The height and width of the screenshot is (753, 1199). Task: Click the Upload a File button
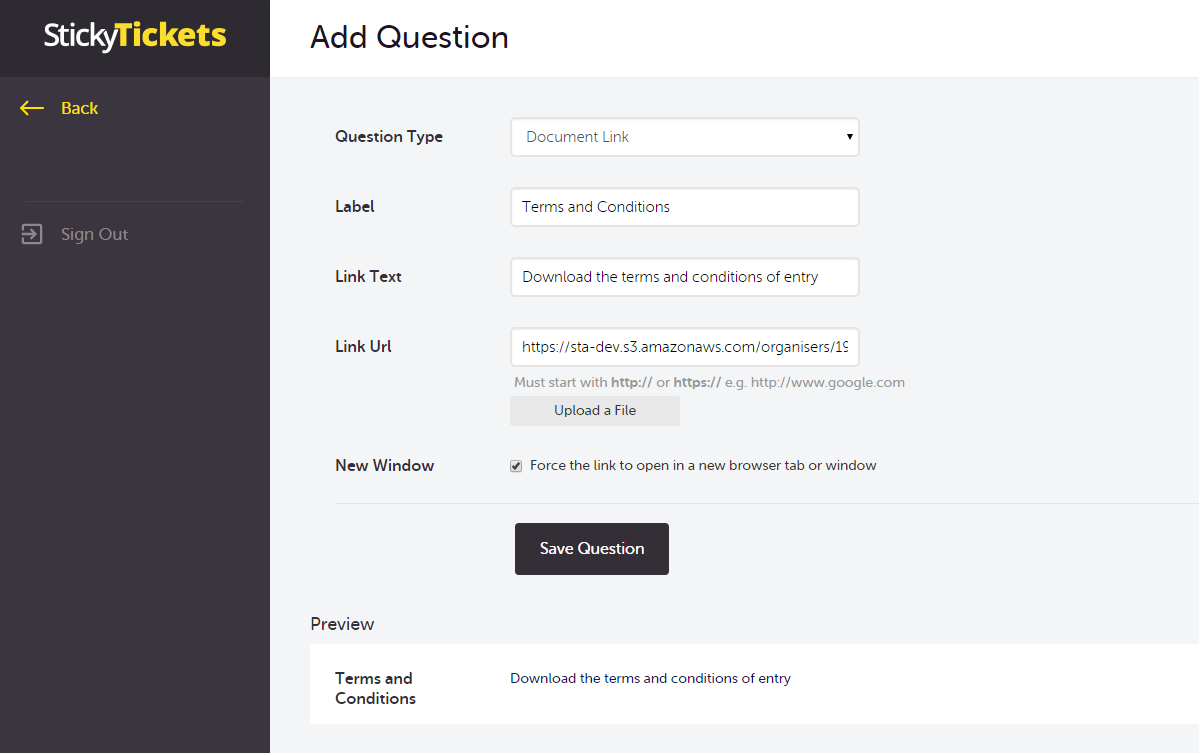click(594, 410)
